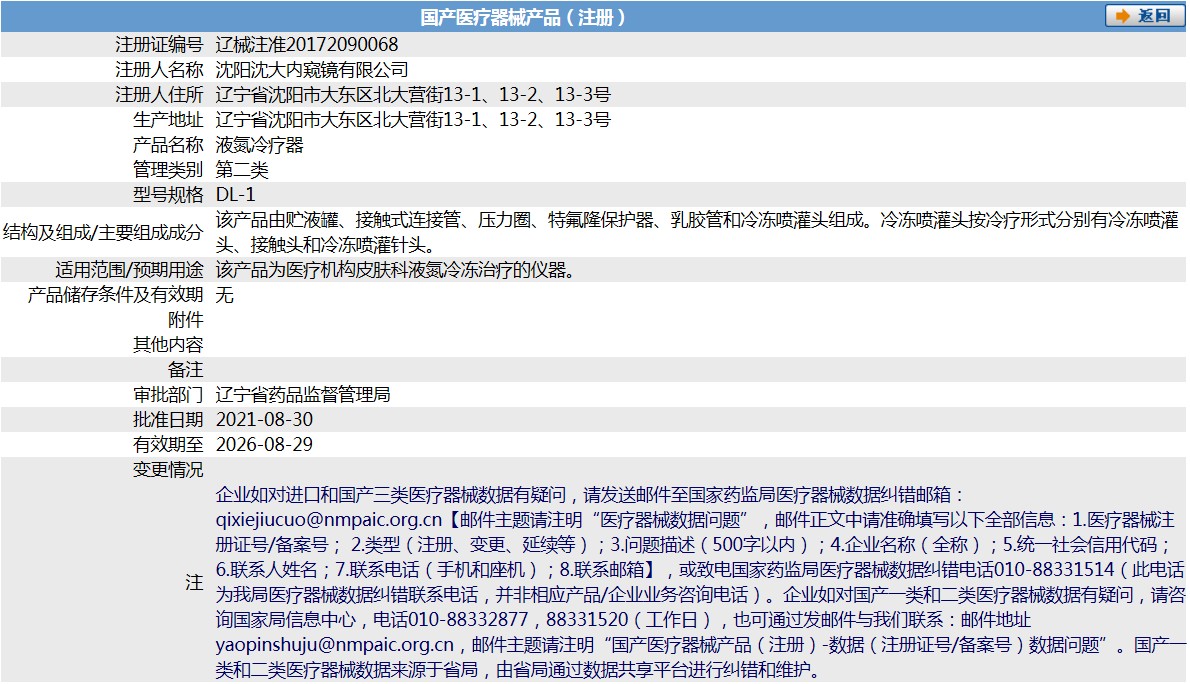The width and height of the screenshot is (1190, 684).
Task: Click the 备注 label
Action: 186,370
